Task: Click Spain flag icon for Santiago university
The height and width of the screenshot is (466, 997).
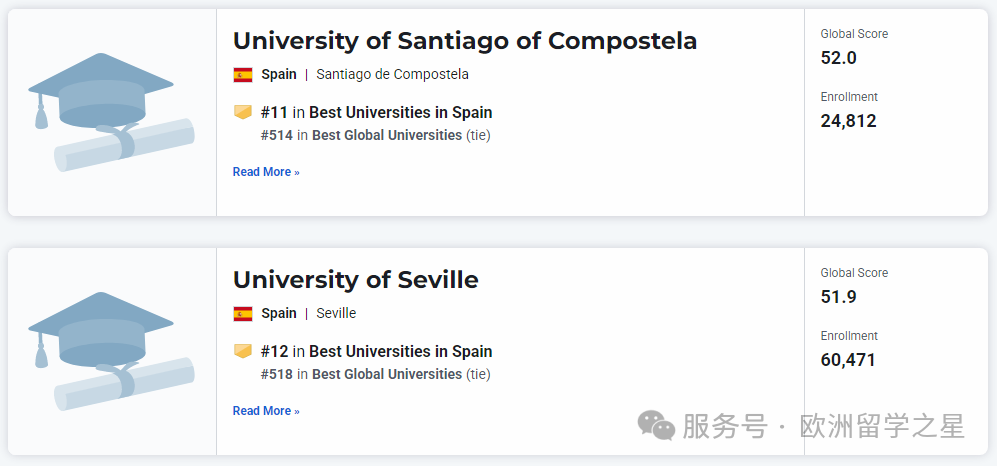Action: [243, 74]
